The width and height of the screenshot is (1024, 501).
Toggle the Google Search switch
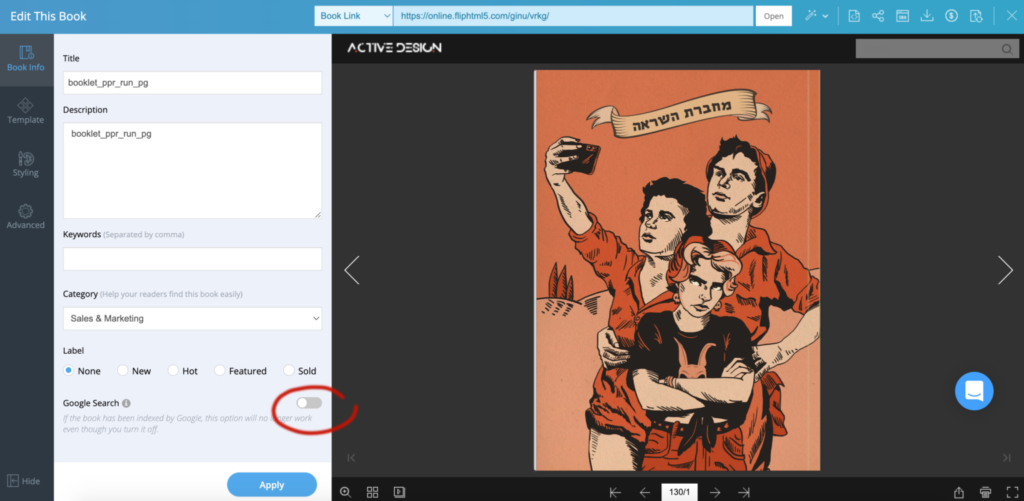[x=309, y=402]
